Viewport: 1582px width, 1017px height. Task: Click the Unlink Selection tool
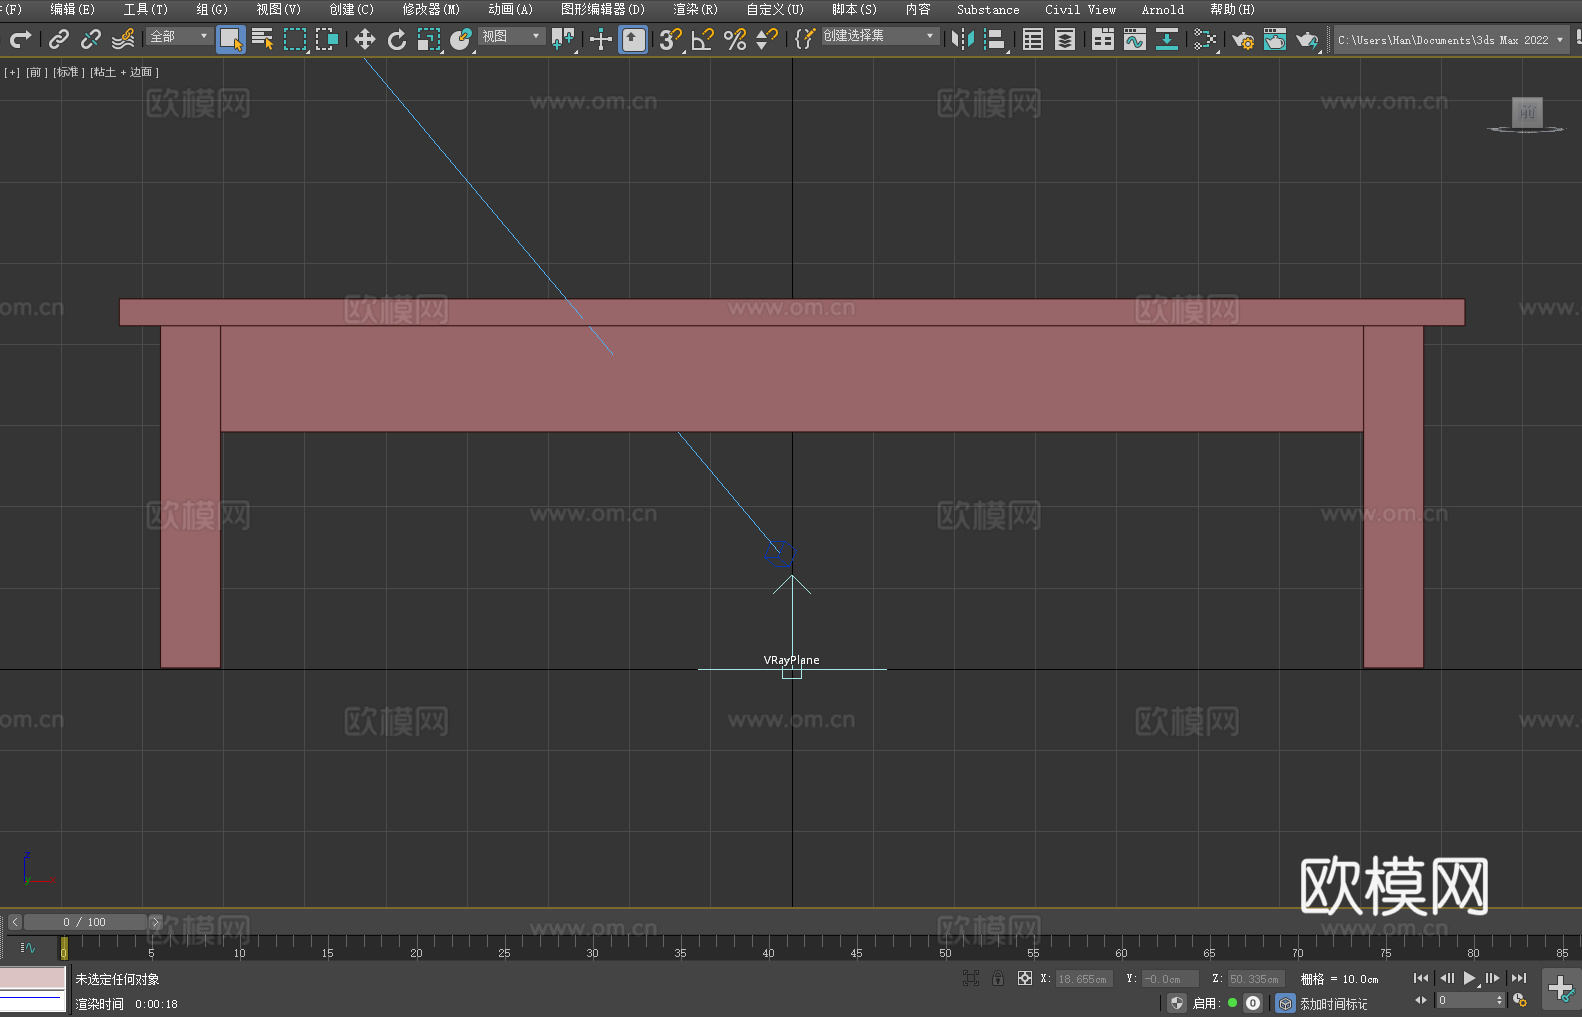point(91,39)
